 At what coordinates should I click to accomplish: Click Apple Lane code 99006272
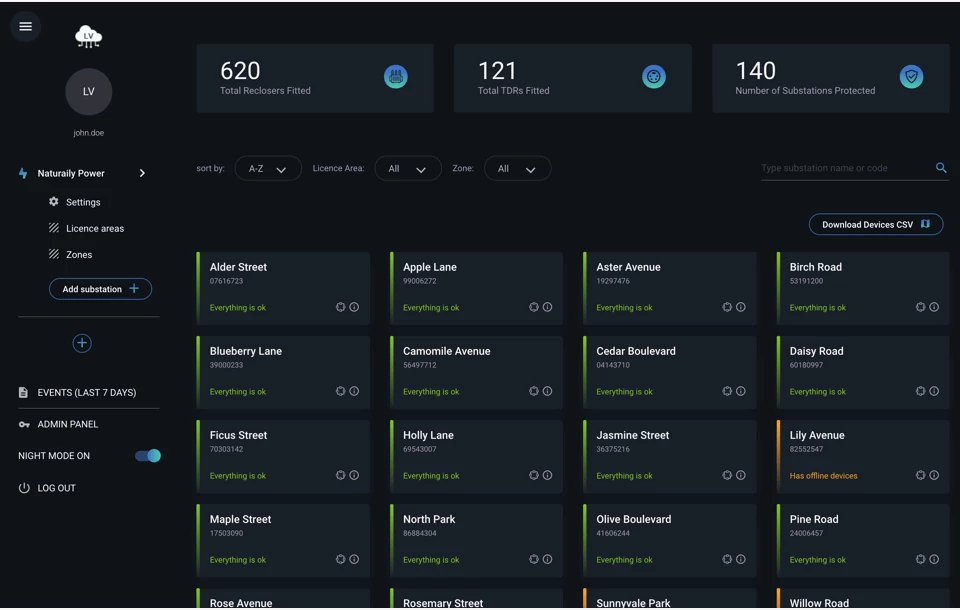click(x=419, y=281)
